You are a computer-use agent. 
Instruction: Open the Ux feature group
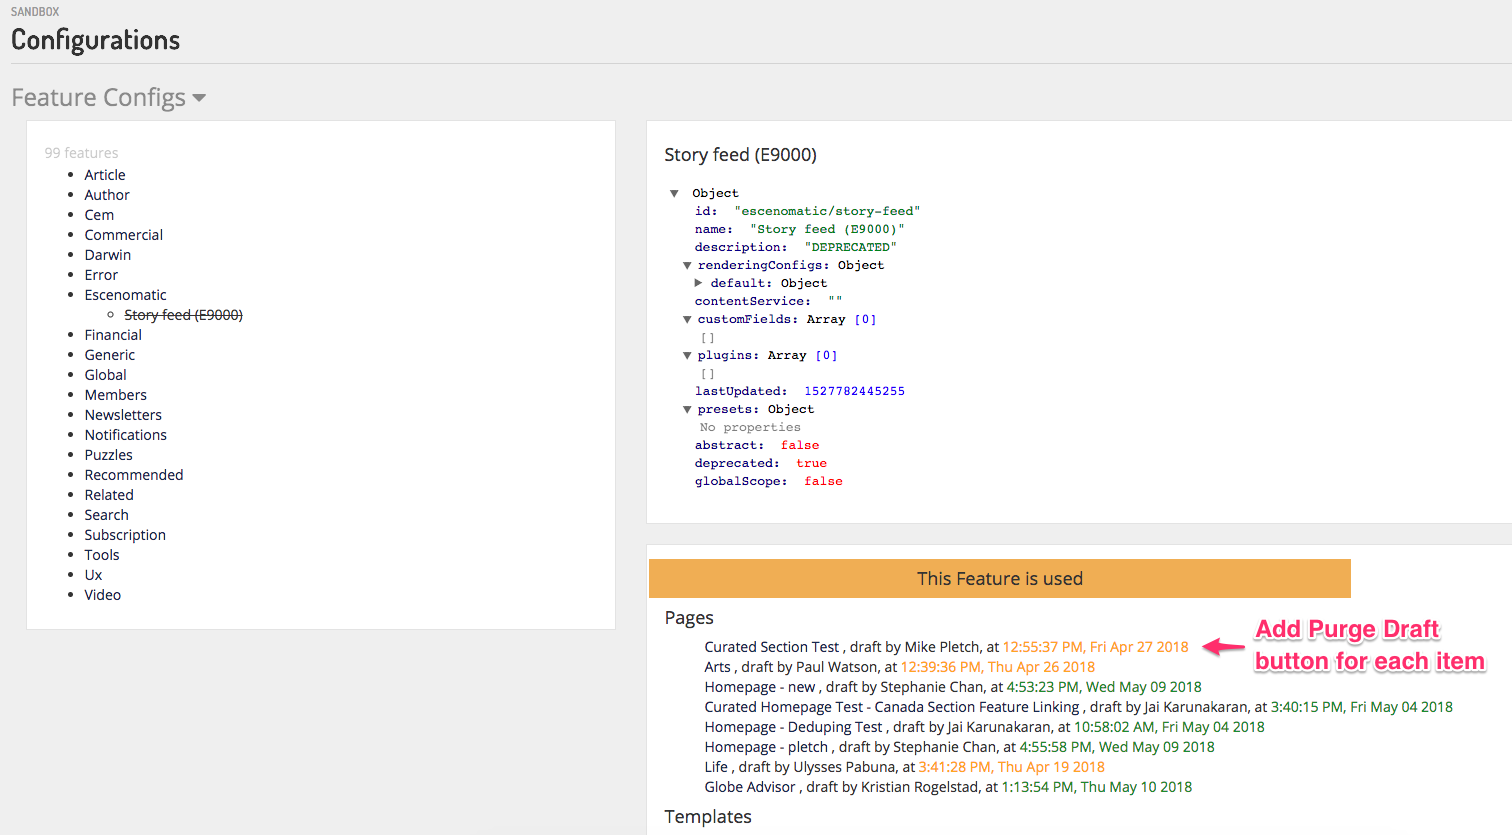[x=93, y=575]
